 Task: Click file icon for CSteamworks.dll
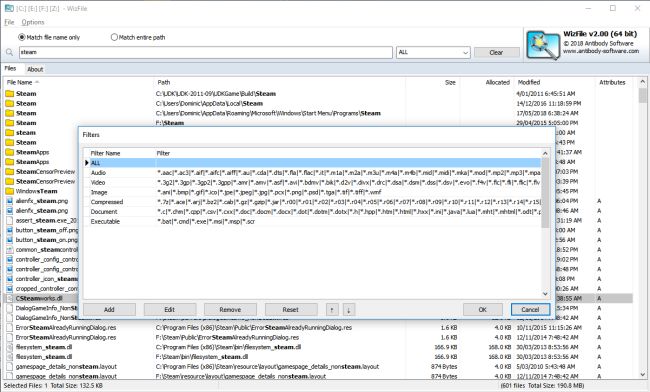pos(10,298)
